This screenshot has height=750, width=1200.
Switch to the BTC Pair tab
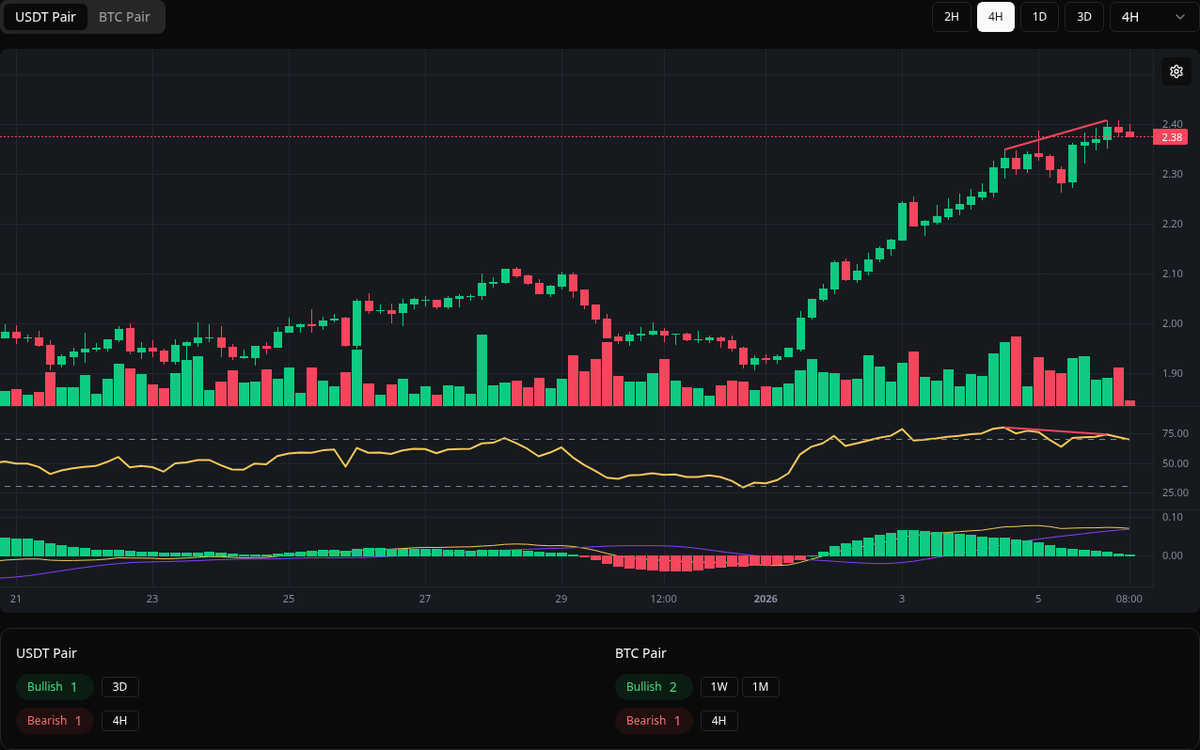[123, 17]
